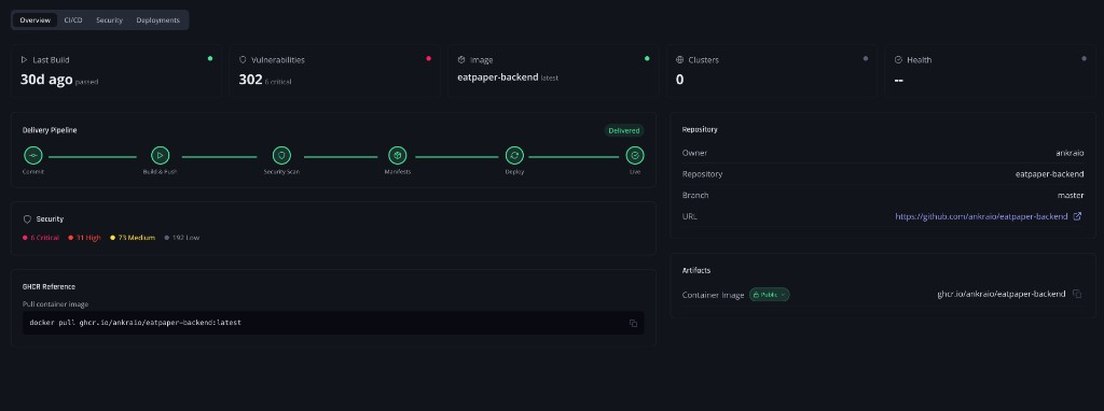Click the Clusters globe icon
Viewport: 1104px width, 411px height.
pyautogui.click(x=679, y=60)
